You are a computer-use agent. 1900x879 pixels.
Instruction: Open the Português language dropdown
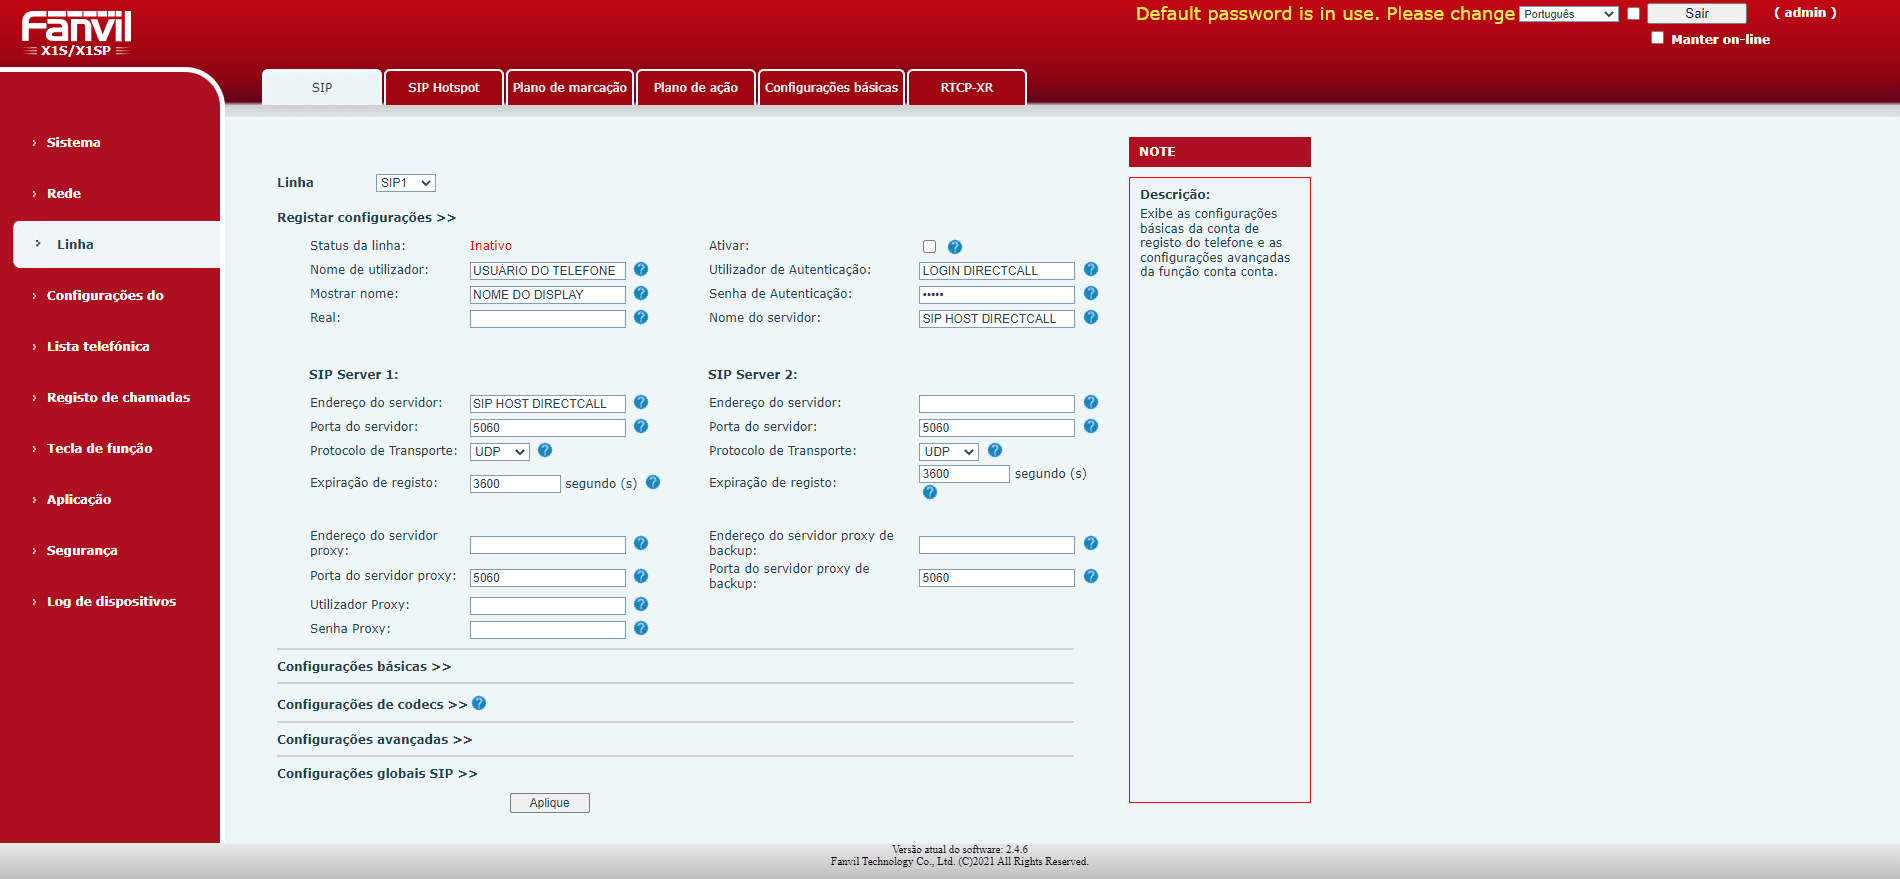[x=1569, y=14]
